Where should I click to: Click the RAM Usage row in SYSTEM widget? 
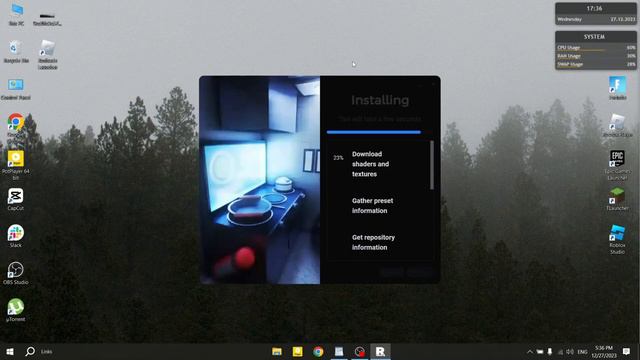pyautogui.click(x=596, y=56)
